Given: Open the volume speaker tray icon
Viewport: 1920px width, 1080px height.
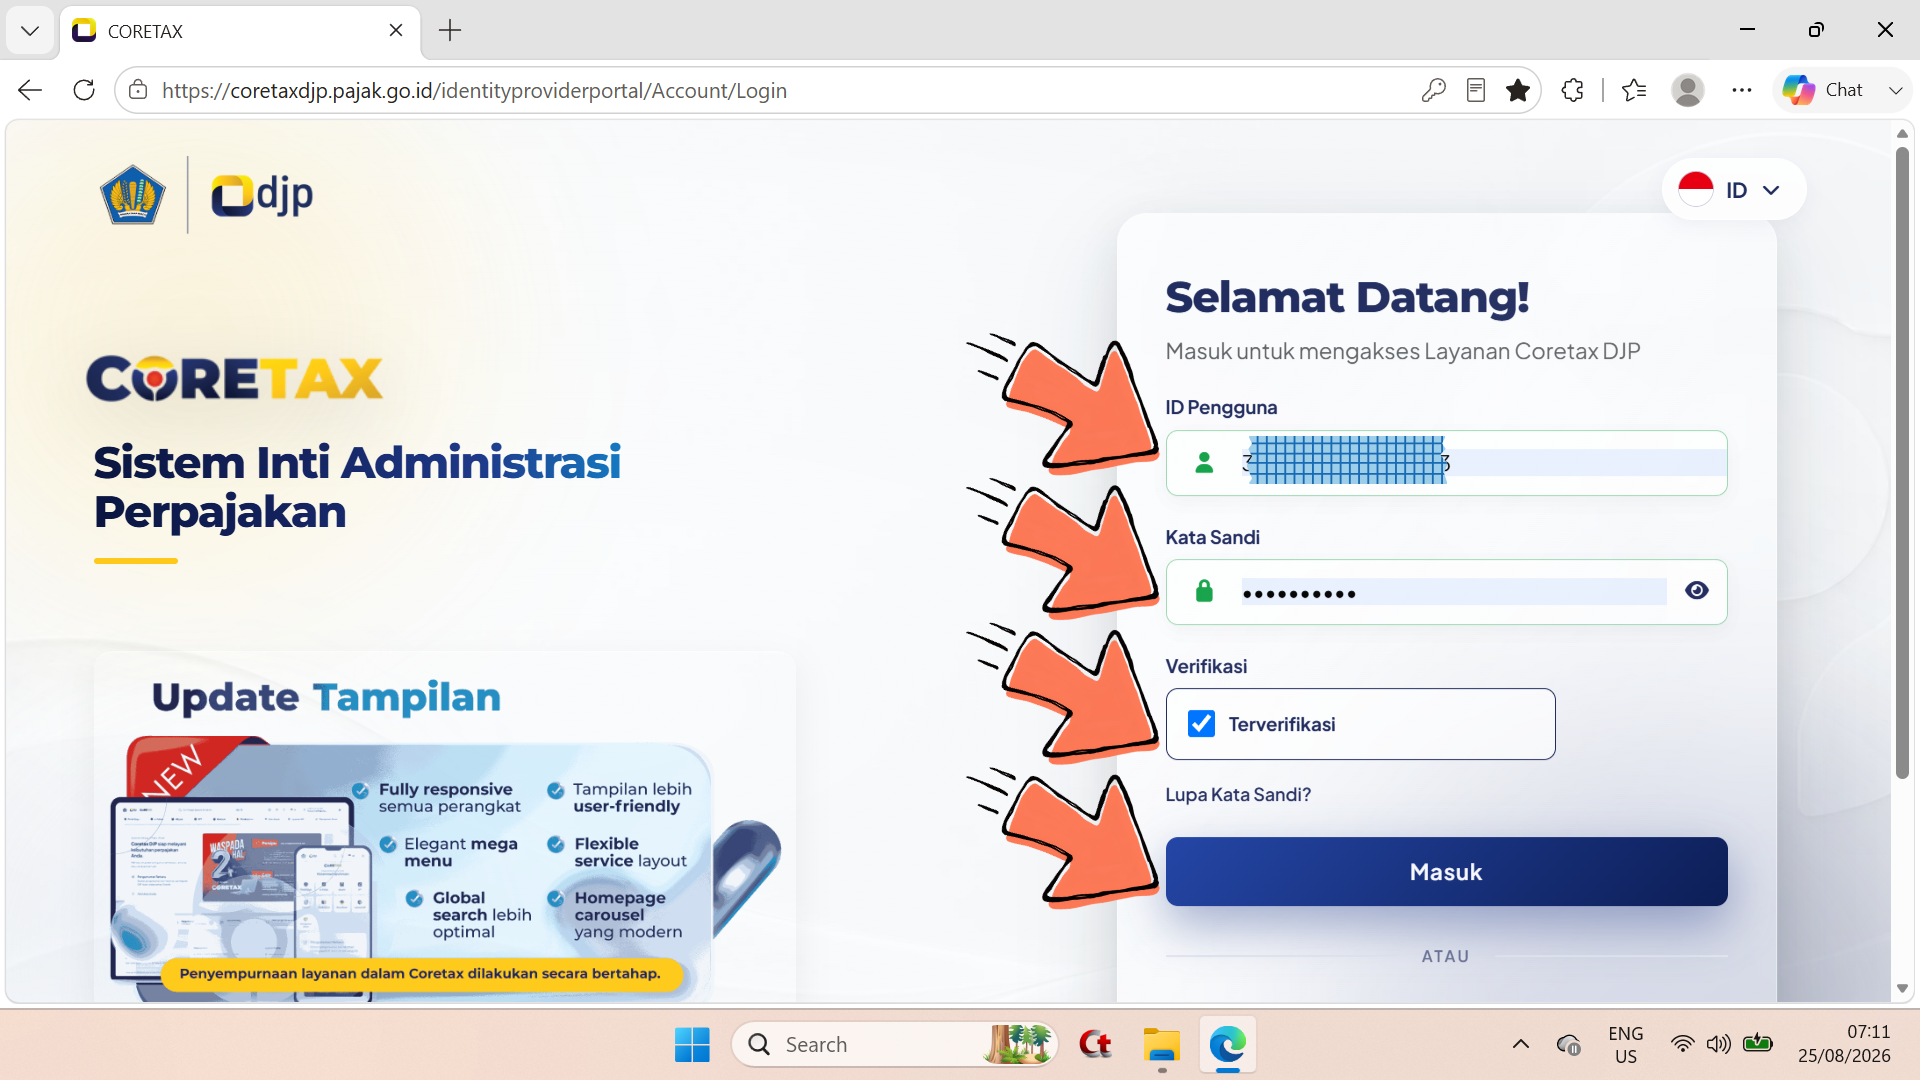Looking at the screenshot, I should [x=1719, y=1045].
